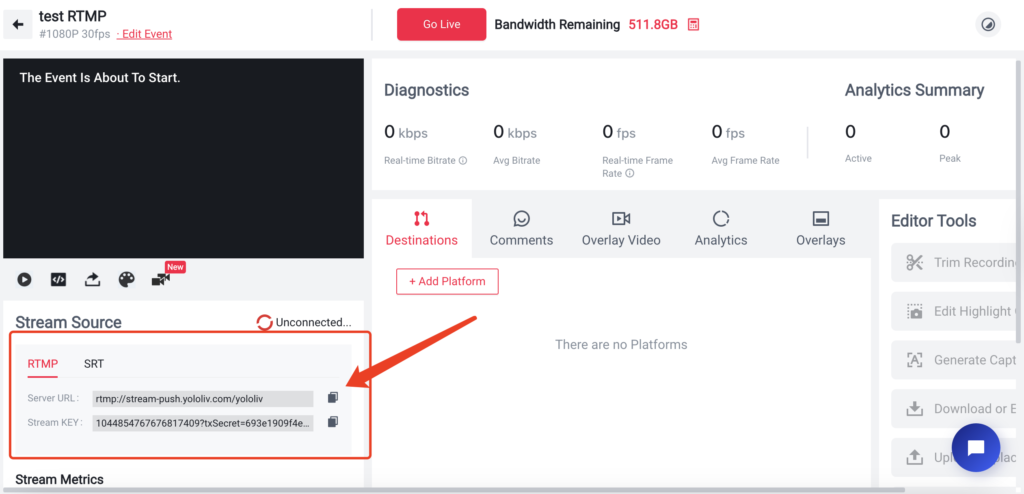Open the Analytics tab
The width and height of the screenshot is (1024, 494).
[721, 228]
